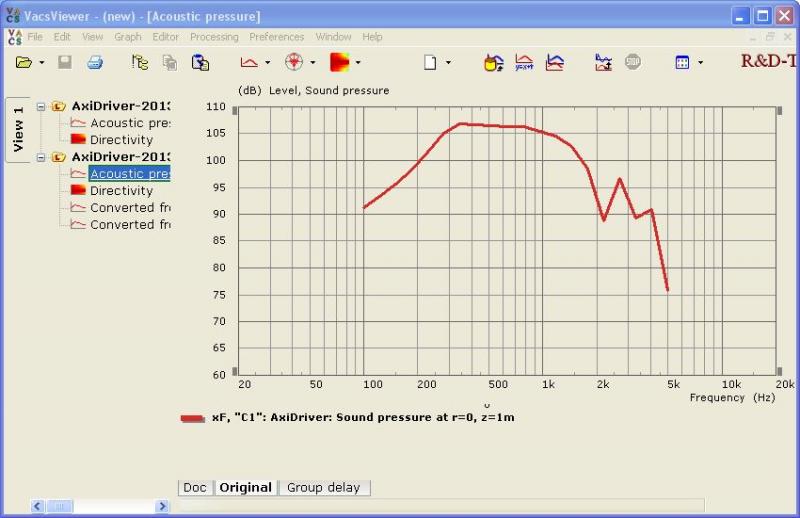Open the File menu

pos(35,37)
